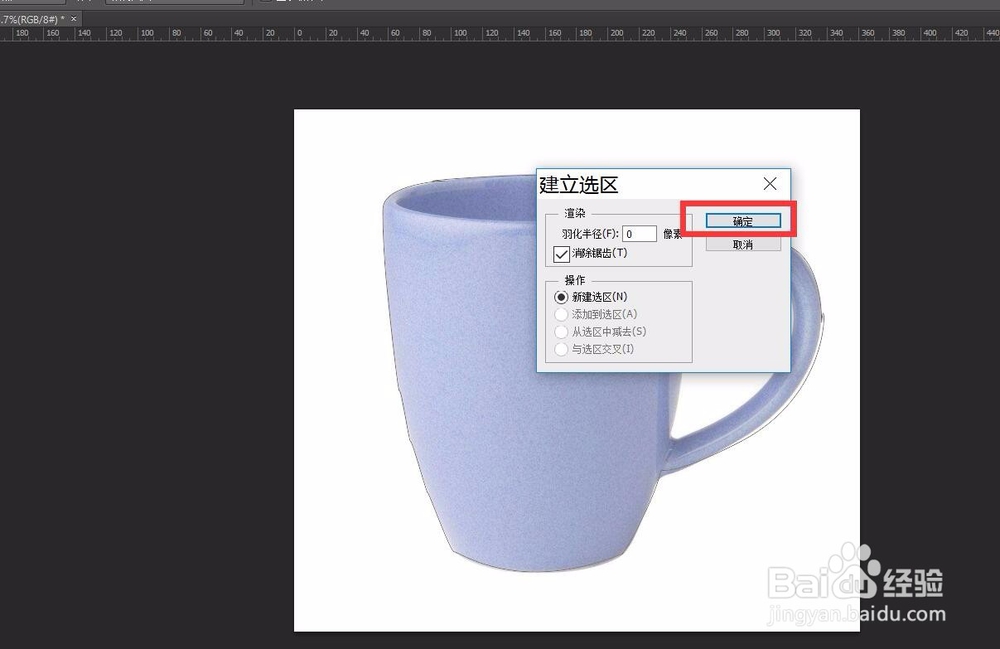Close the document tab with its x

(73, 19)
